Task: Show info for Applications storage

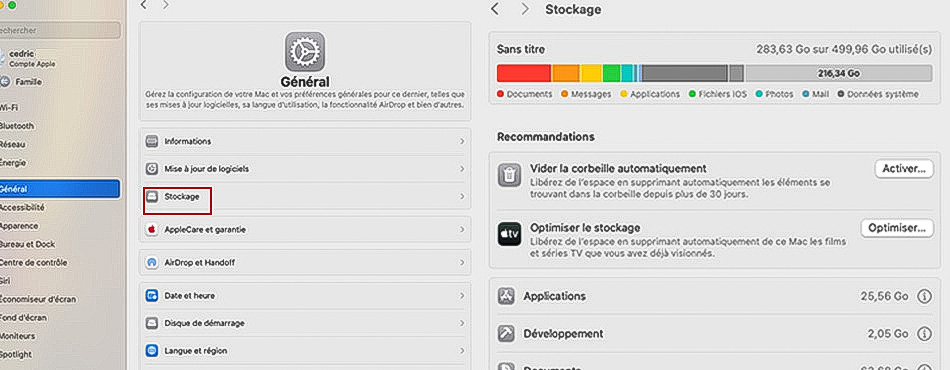Action: tap(924, 297)
